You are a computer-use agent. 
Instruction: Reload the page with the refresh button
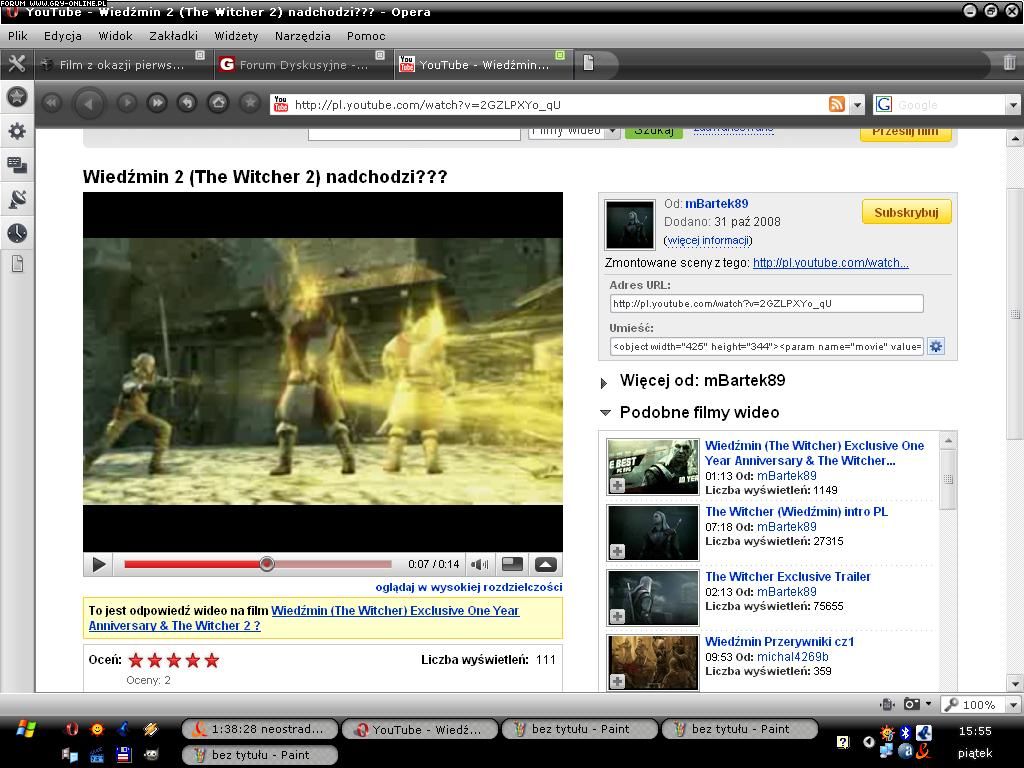pyautogui.click(x=187, y=103)
